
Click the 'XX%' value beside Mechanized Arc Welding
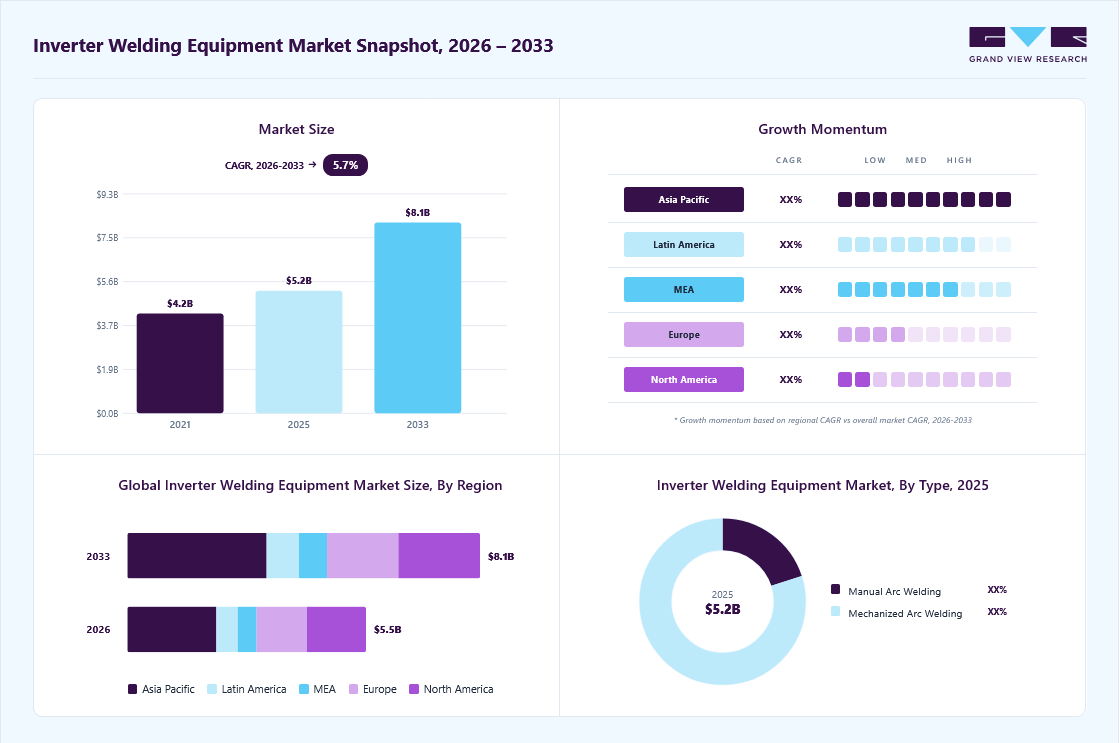click(997, 612)
